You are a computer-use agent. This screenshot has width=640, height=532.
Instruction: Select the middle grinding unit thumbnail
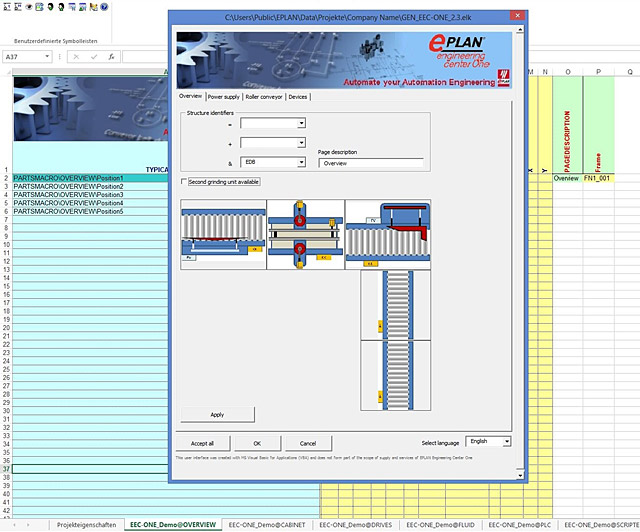[x=306, y=234]
